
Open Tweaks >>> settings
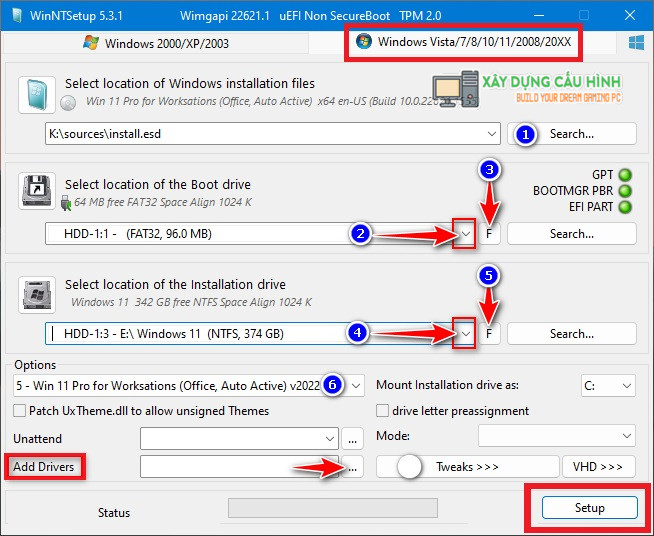click(467, 466)
